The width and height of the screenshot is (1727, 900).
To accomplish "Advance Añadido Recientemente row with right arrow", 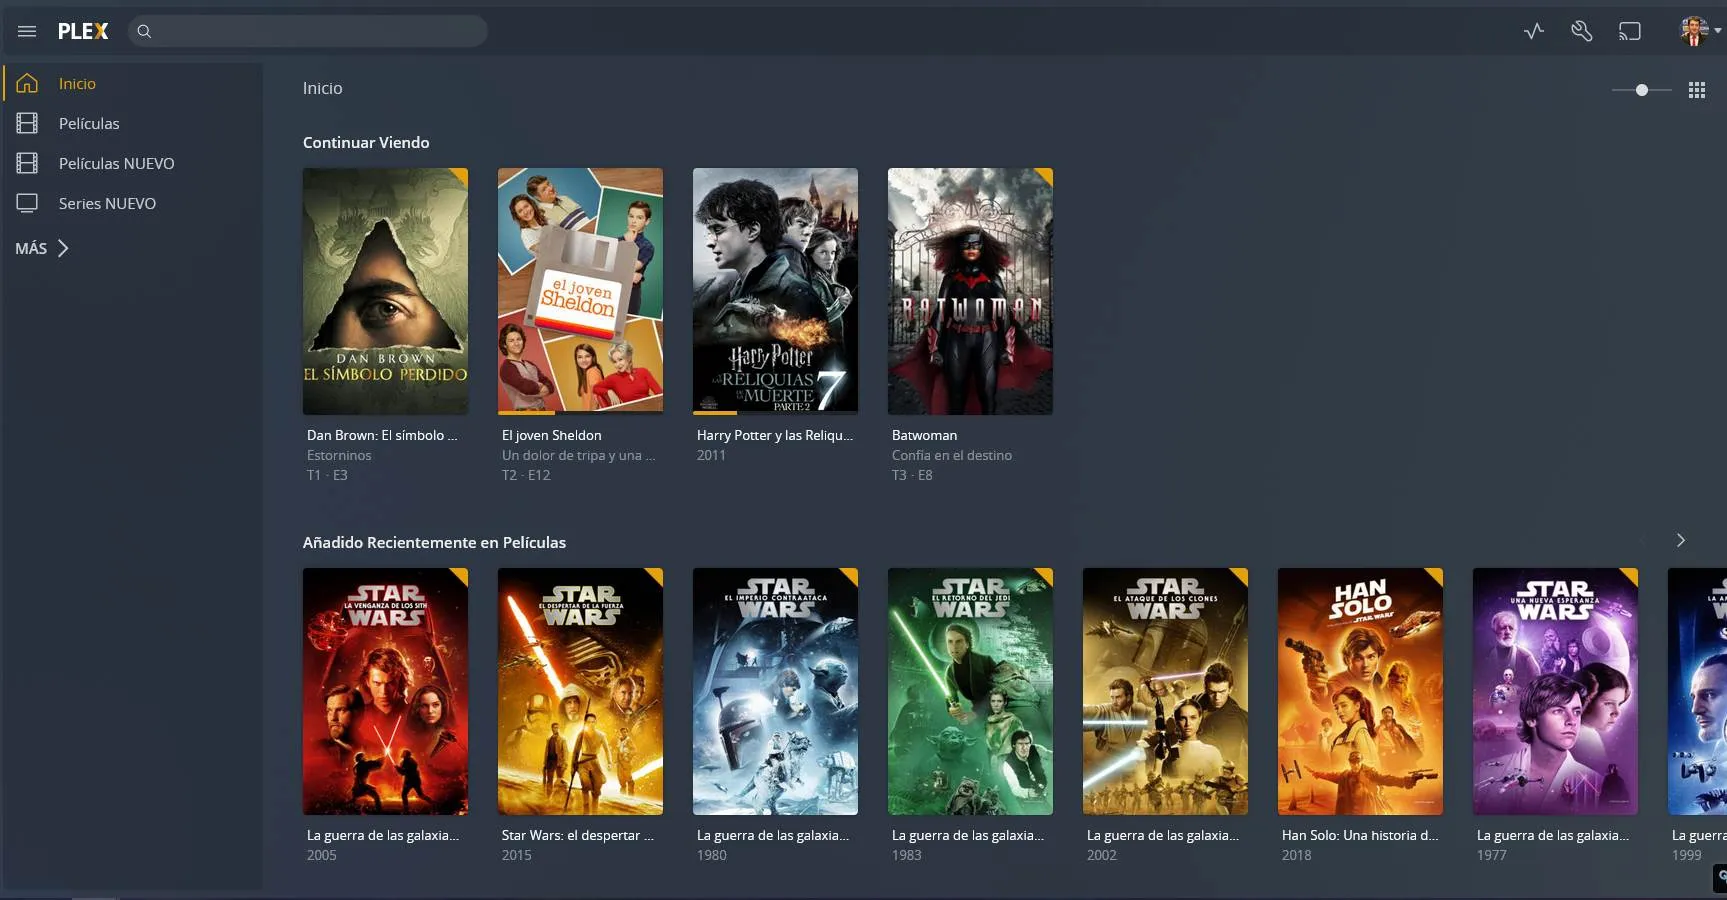I will 1681,540.
